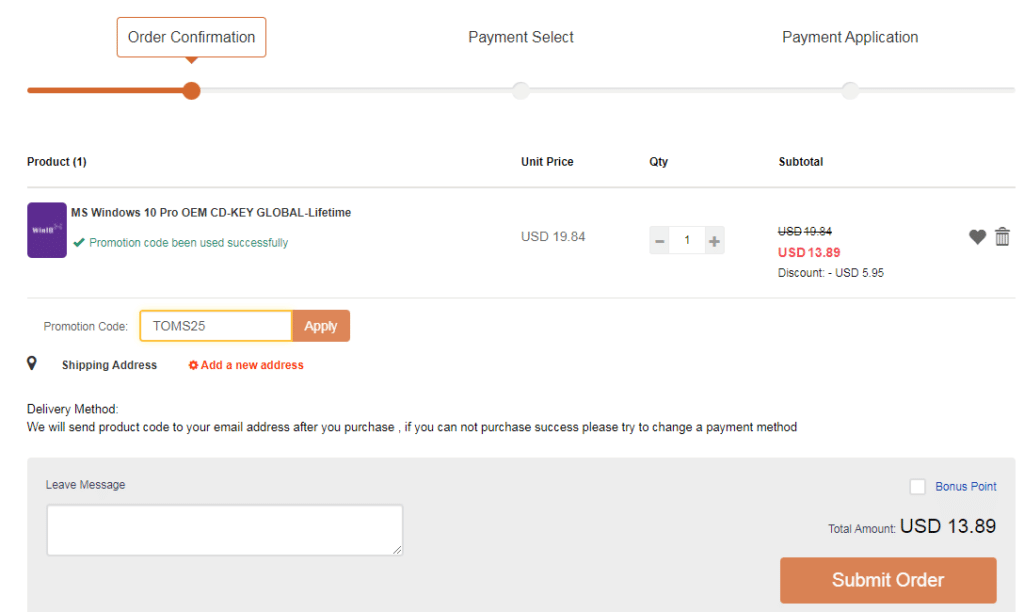Click the Total Amount USD 13.89 value

click(x=948, y=526)
